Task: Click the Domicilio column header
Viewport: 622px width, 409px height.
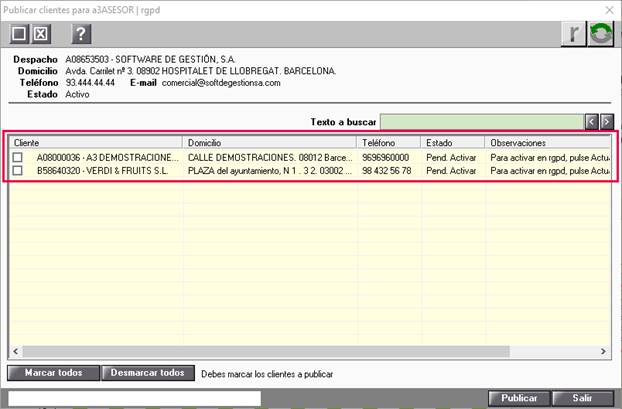Action: coord(269,142)
